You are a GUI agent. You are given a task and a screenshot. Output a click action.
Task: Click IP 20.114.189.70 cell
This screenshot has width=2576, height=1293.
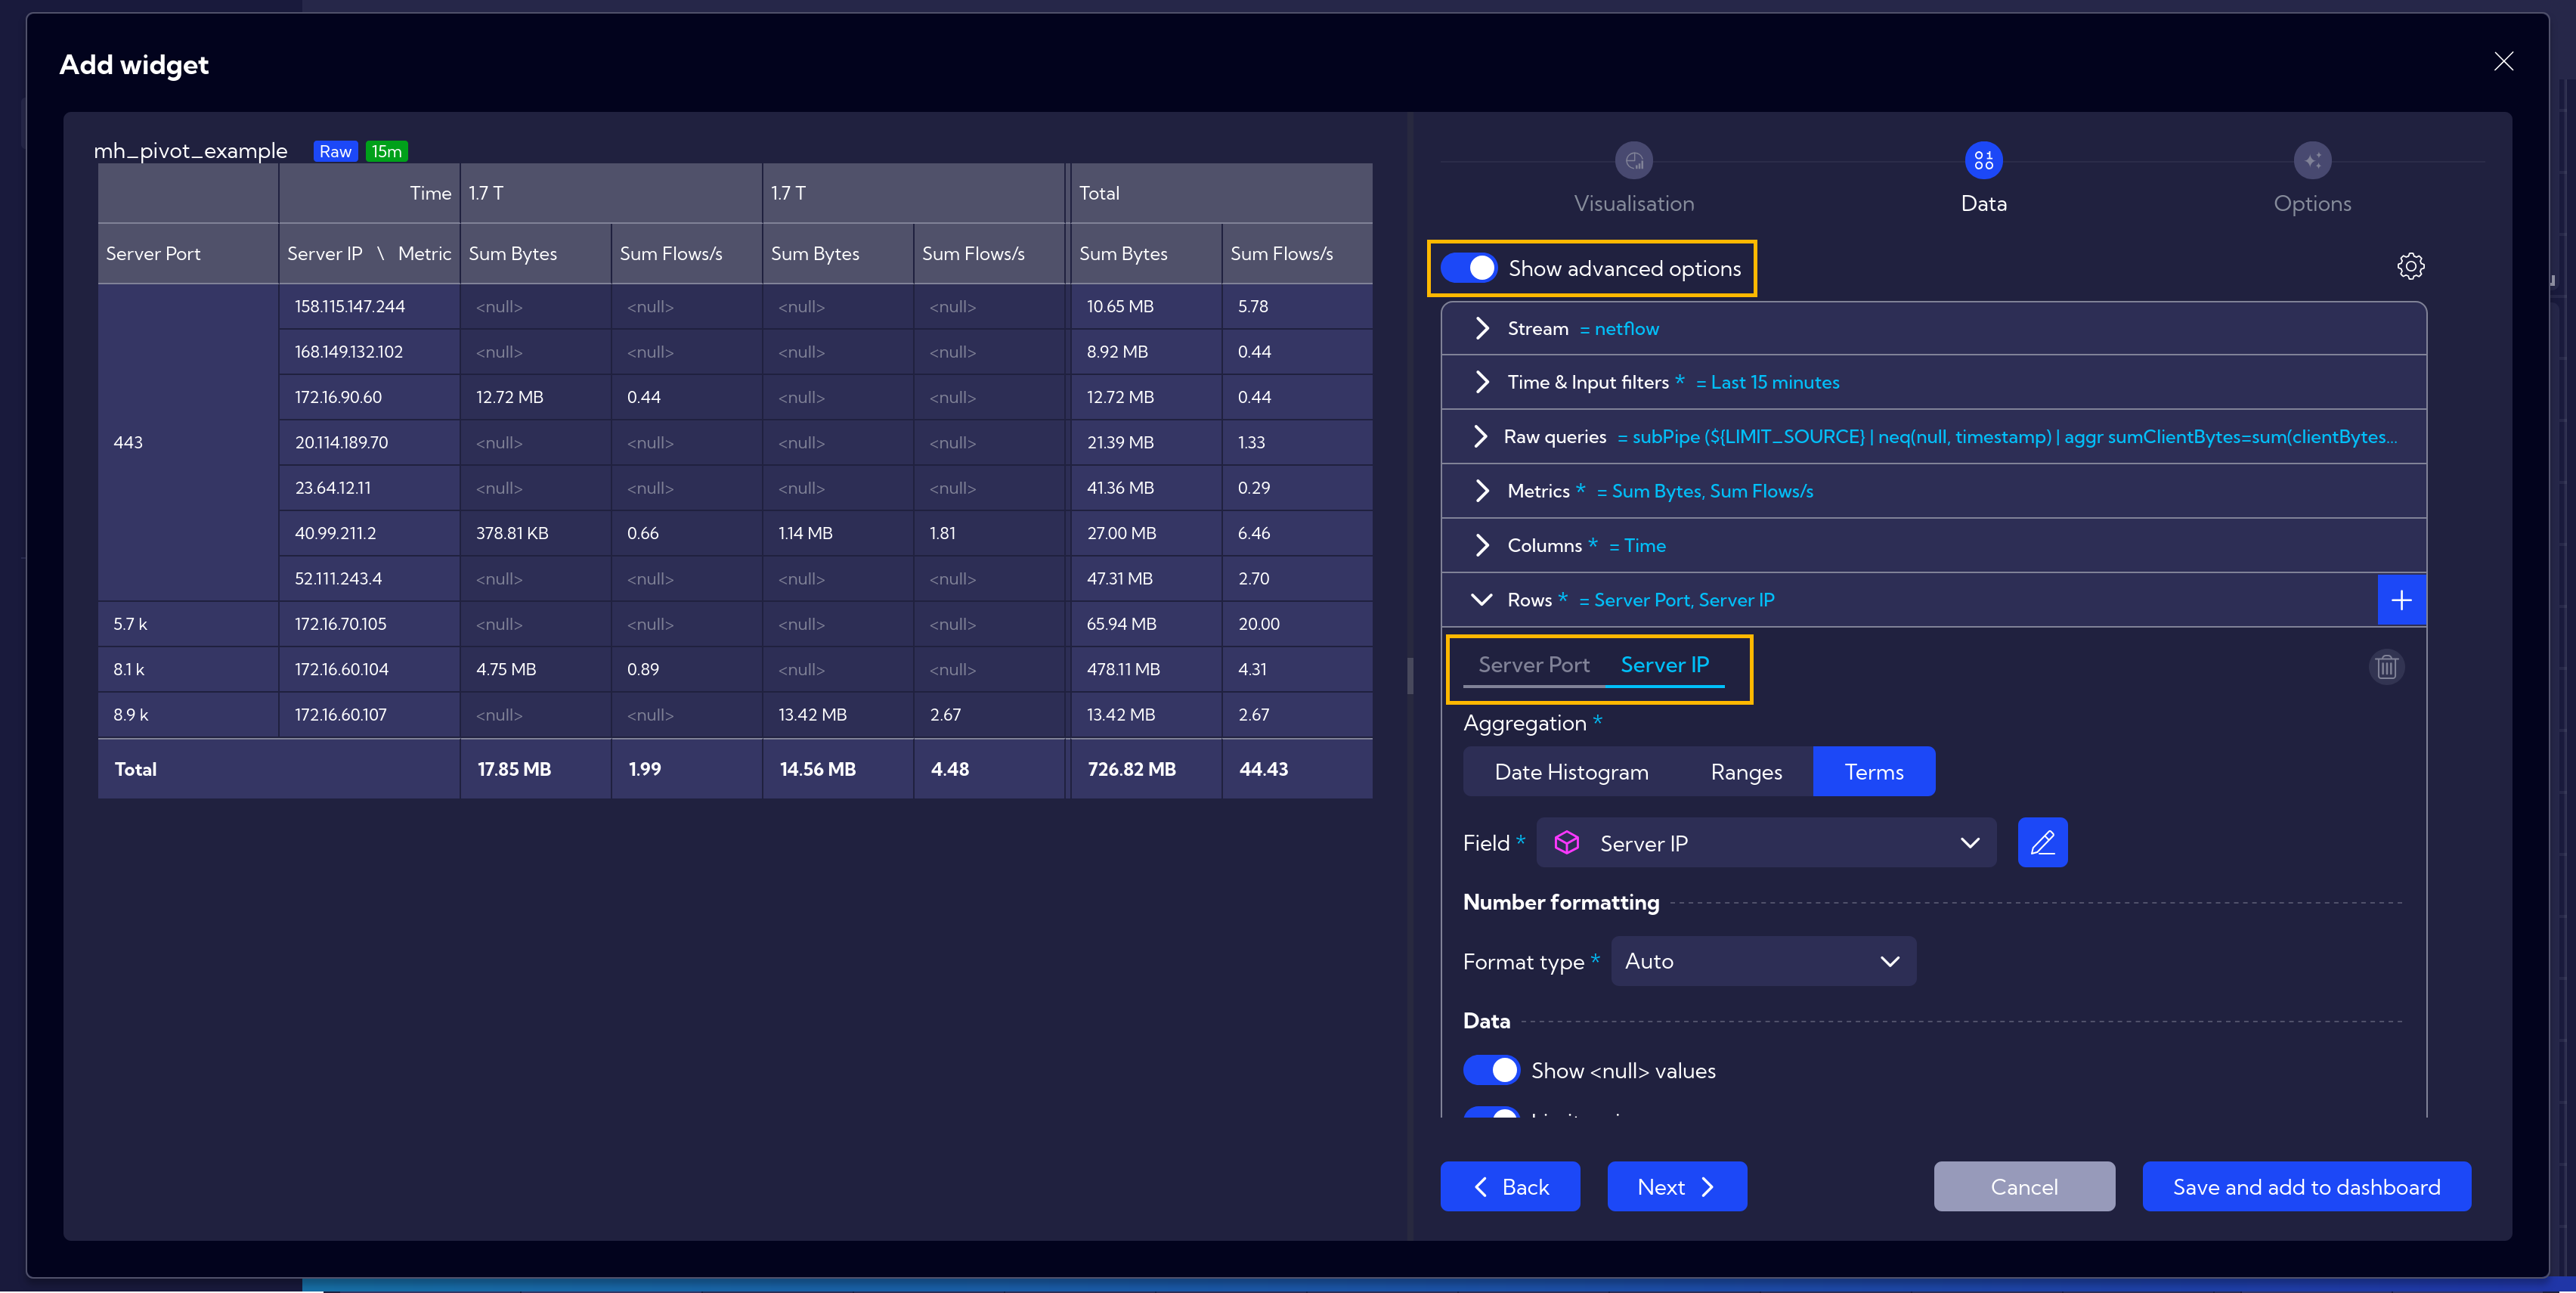[369, 442]
